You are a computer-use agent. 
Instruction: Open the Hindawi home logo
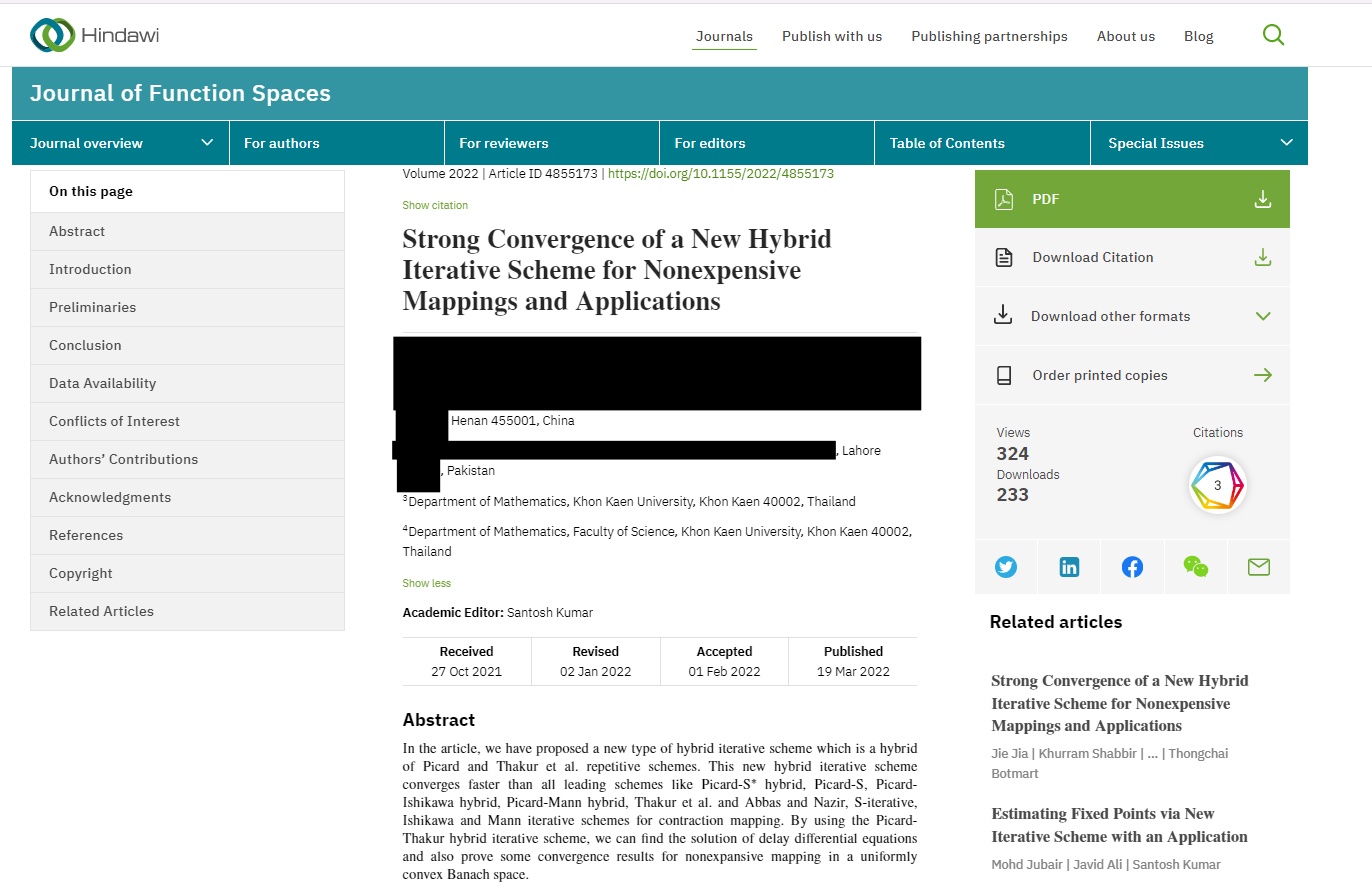[x=95, y=35]
